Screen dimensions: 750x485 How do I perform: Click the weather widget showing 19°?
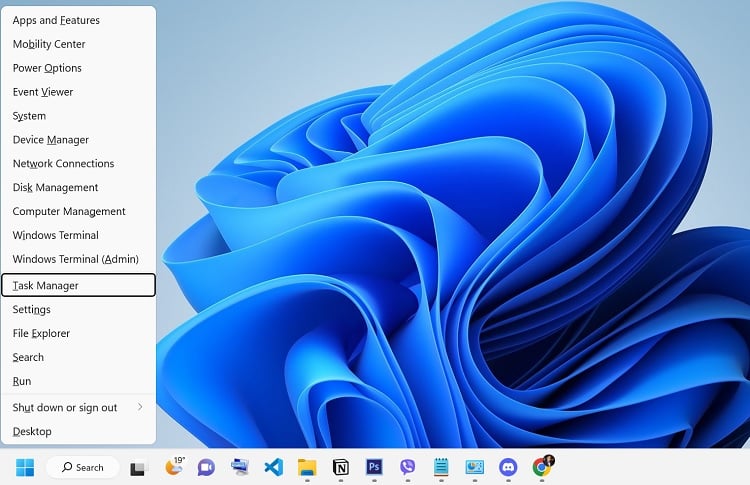click(x=173, y=467)
